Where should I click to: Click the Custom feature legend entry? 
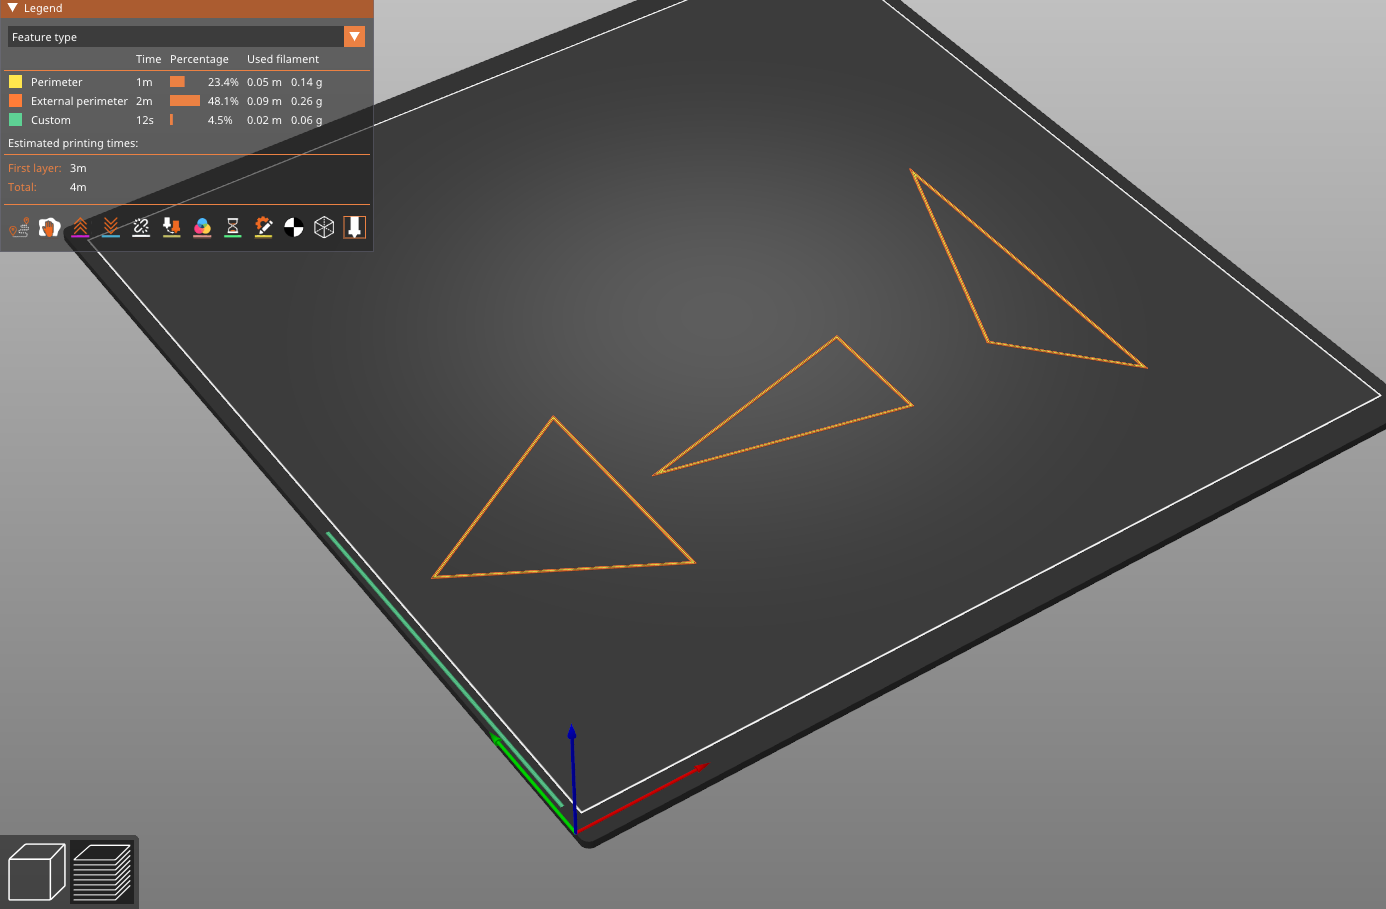click(51, 120)
